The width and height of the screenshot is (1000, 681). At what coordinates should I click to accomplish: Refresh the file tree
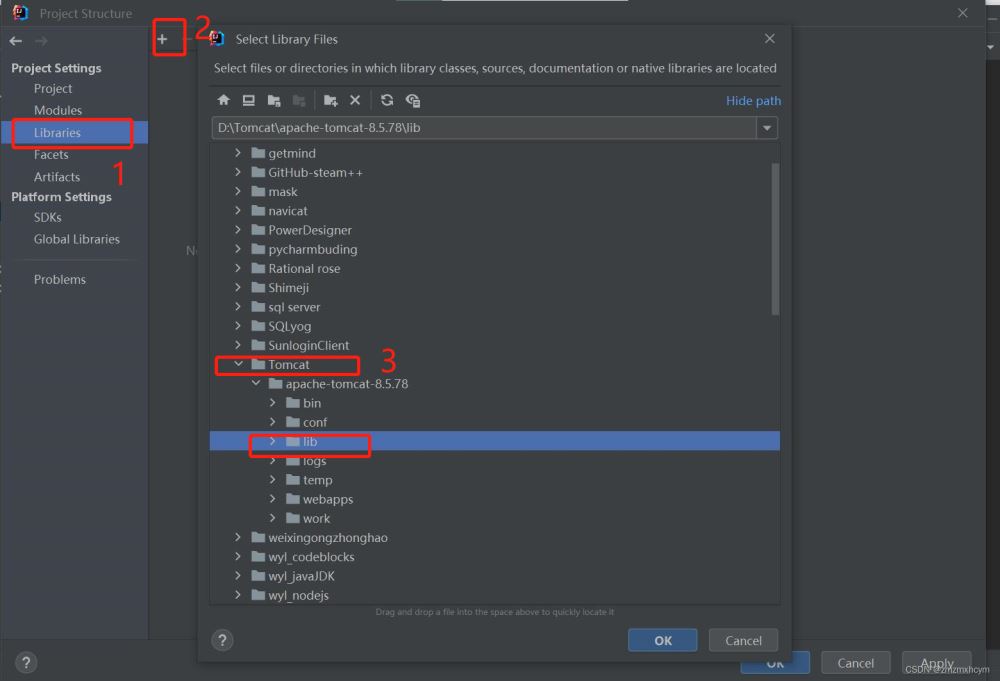[386, 100]
